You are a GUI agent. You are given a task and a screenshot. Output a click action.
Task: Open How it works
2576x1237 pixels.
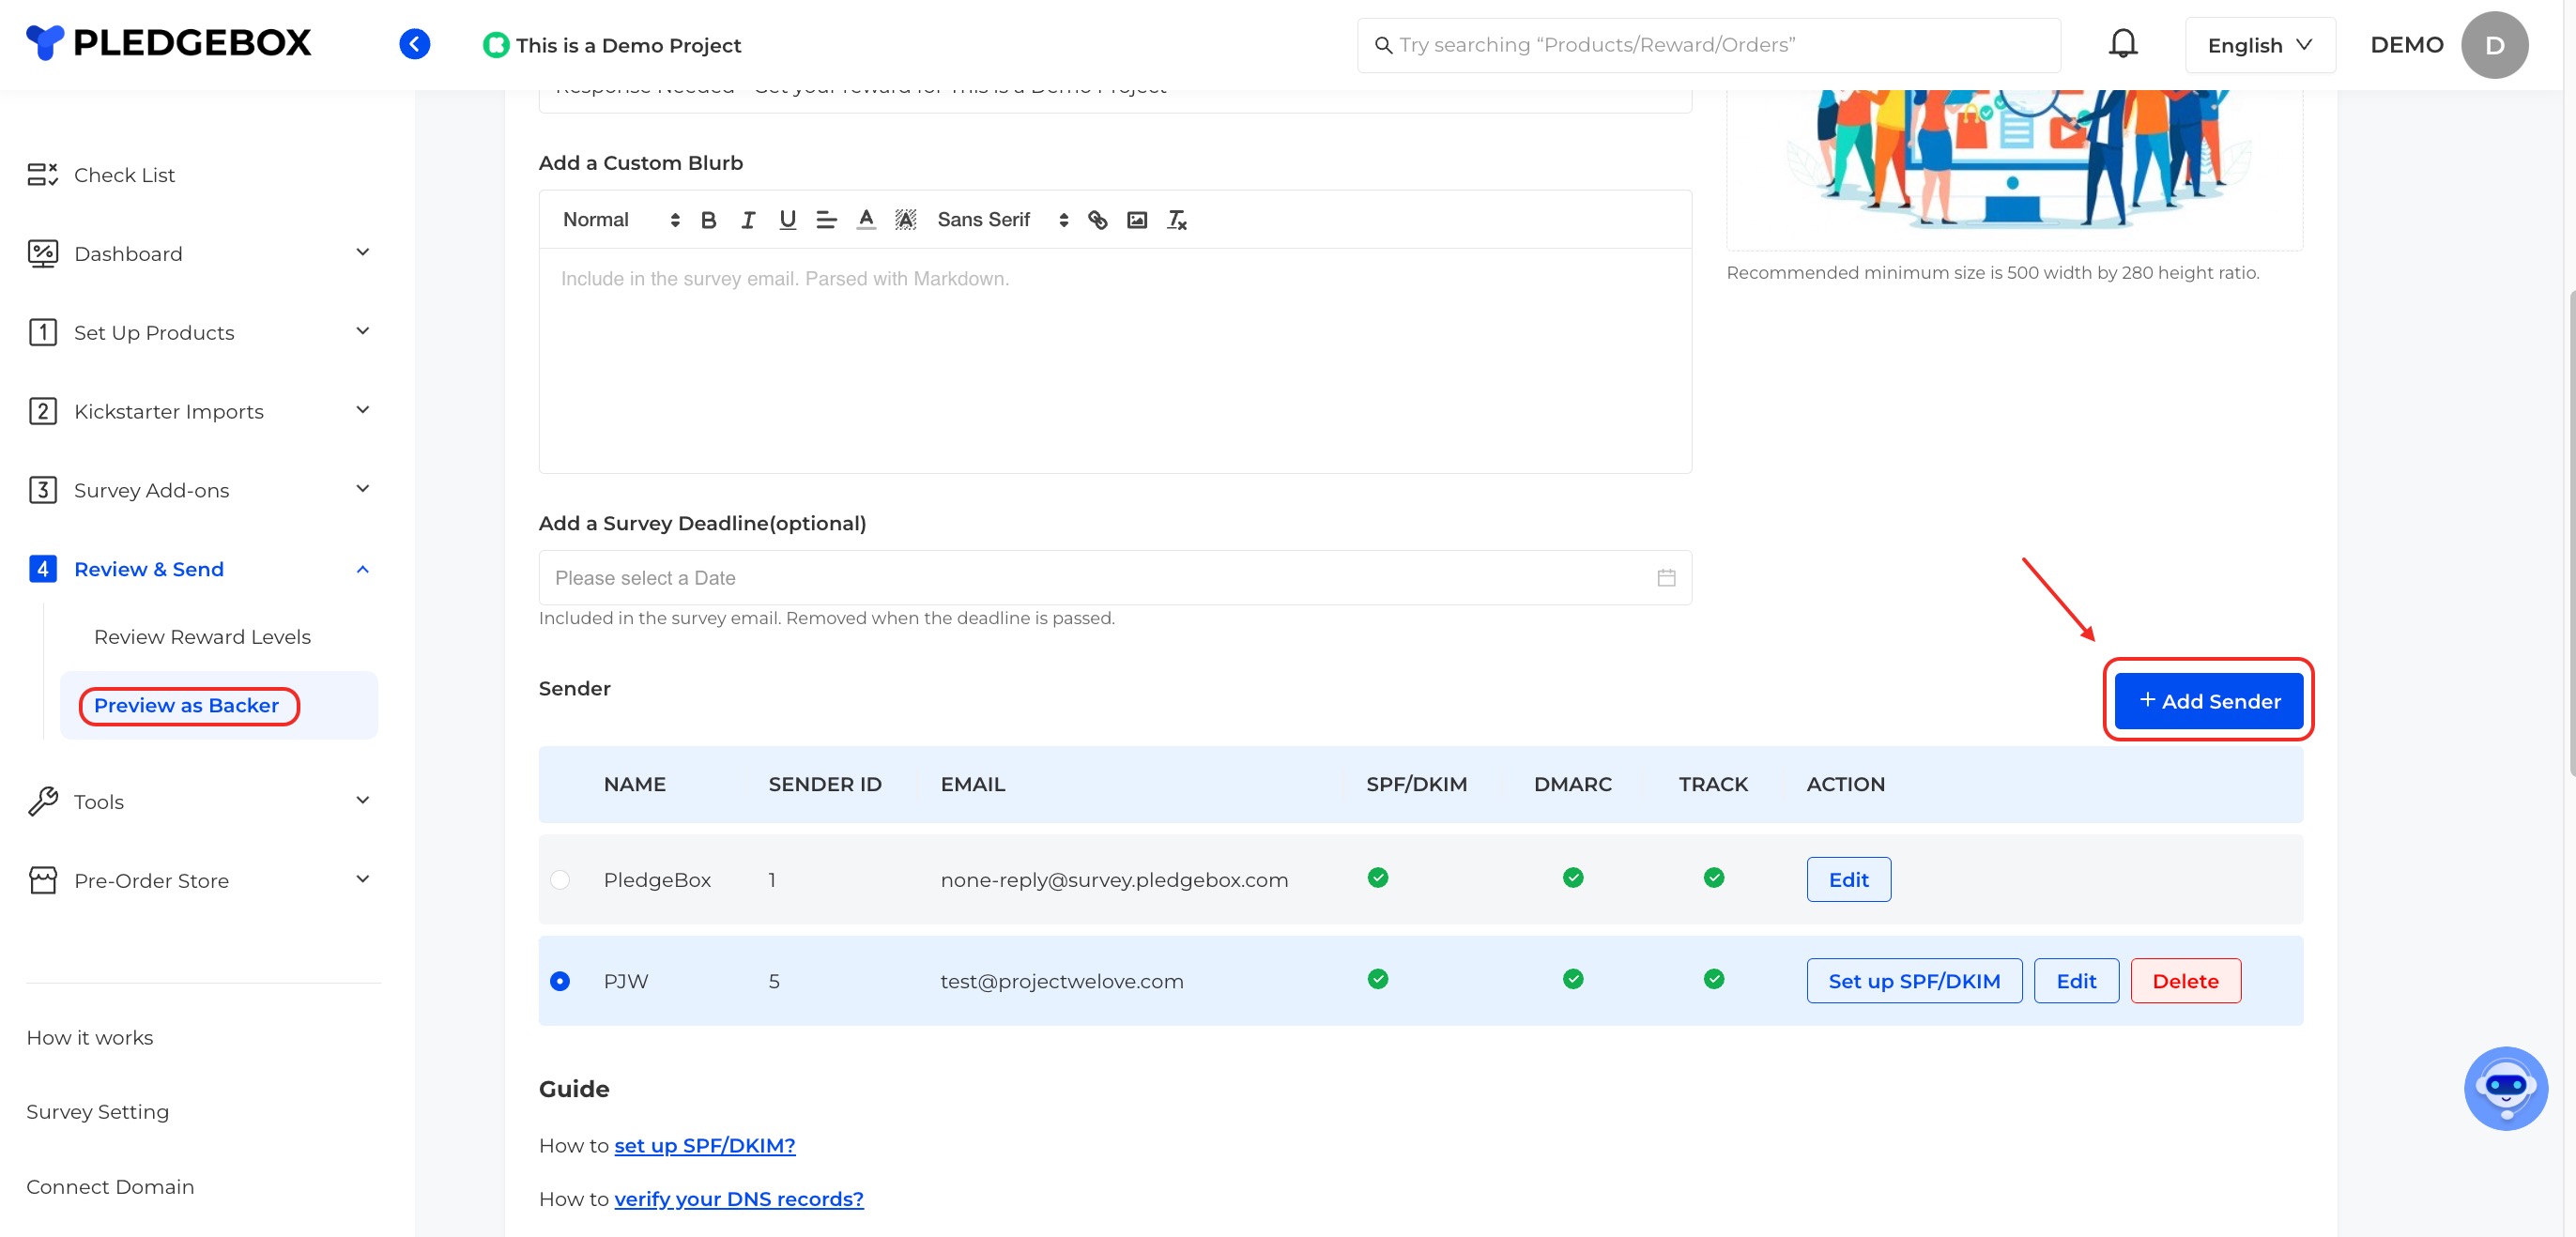coord(90,1038)
